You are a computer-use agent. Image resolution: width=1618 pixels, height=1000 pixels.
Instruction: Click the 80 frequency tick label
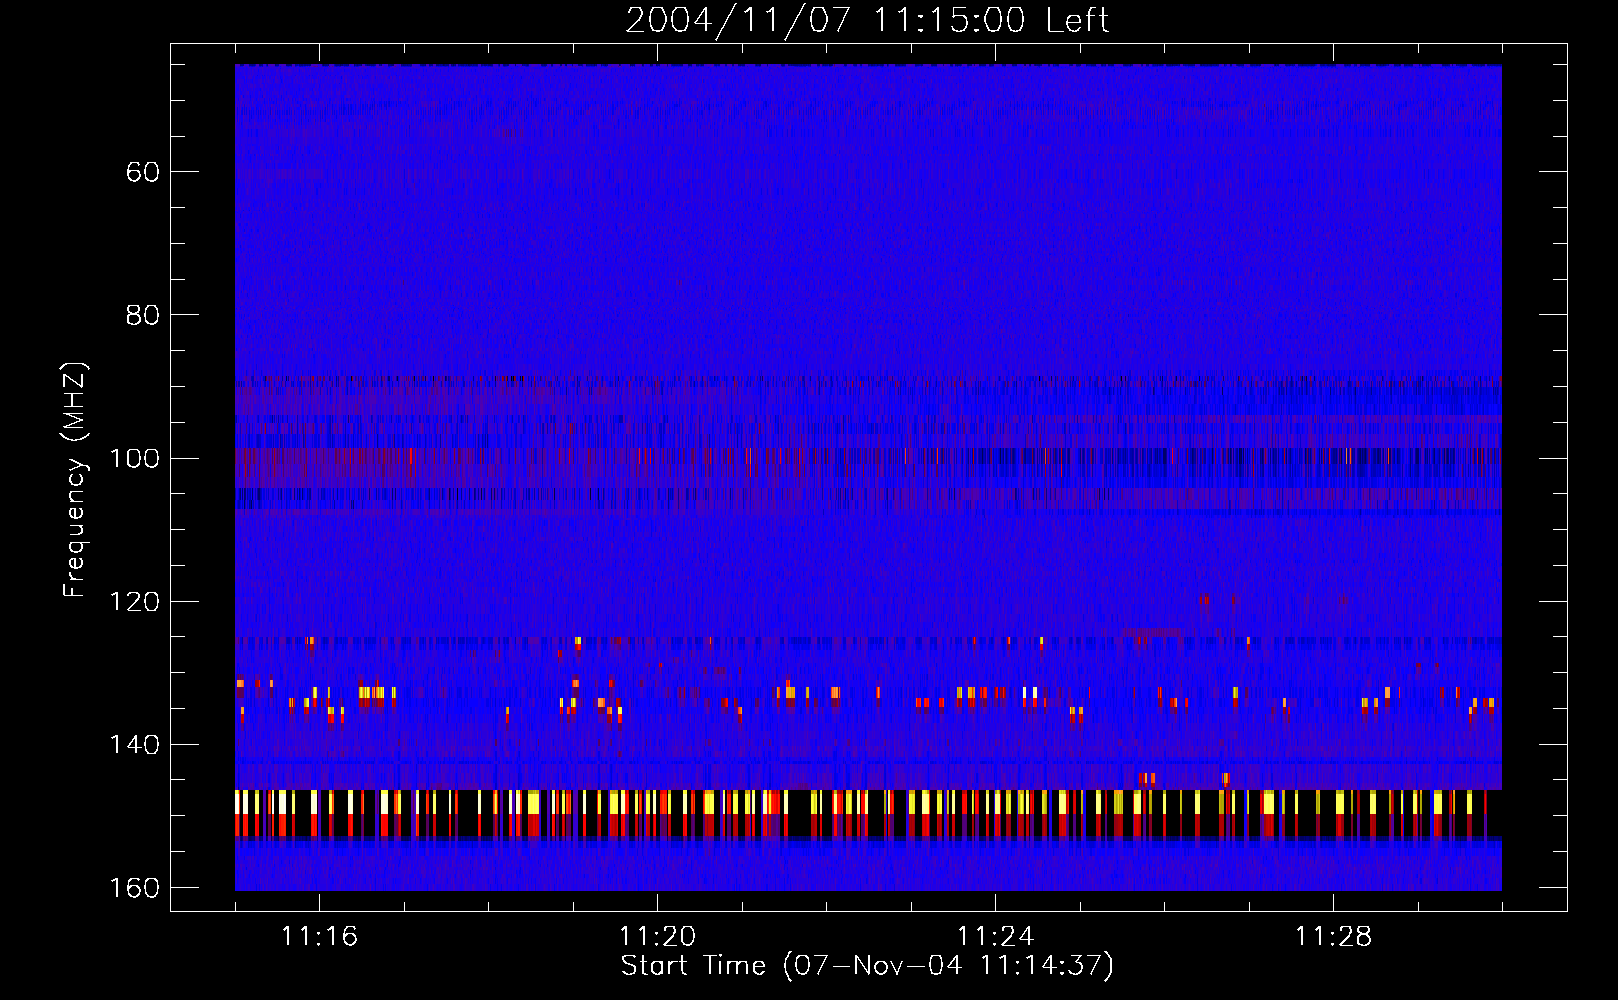click(143, 315)
